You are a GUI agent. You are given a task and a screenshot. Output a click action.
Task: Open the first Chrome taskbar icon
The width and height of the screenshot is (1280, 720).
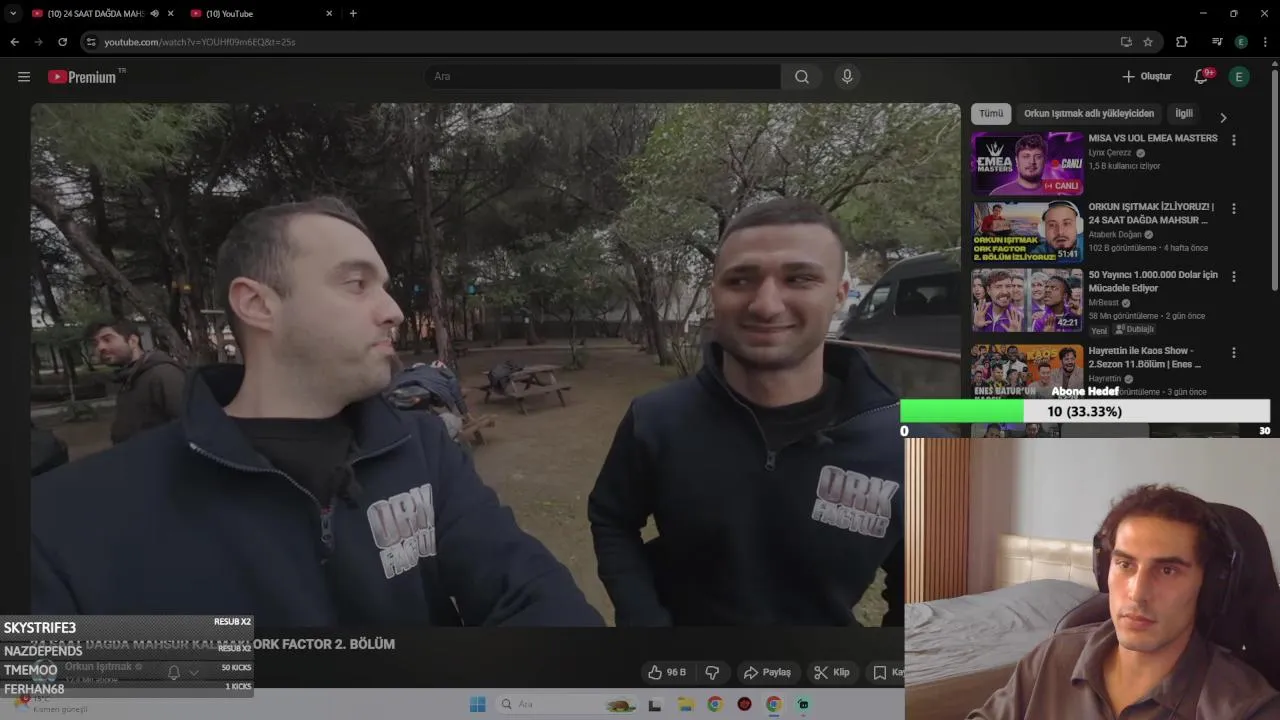tap(714, 704)
